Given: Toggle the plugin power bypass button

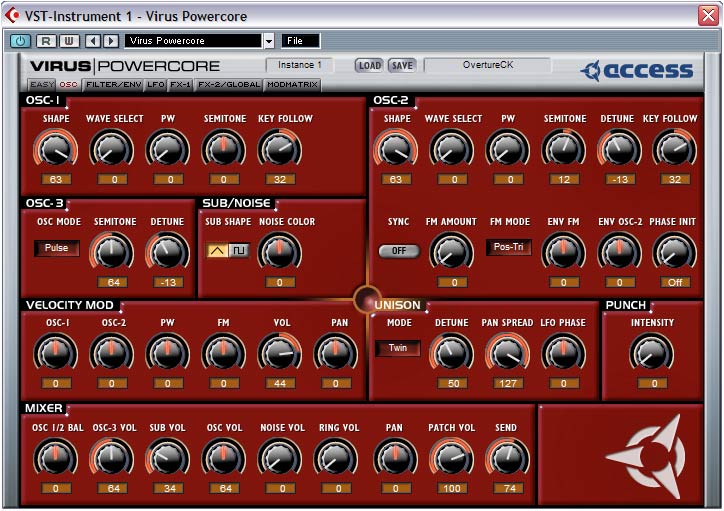Looking at the screenshot, I should pyautogui.click(x=20, y=41).
